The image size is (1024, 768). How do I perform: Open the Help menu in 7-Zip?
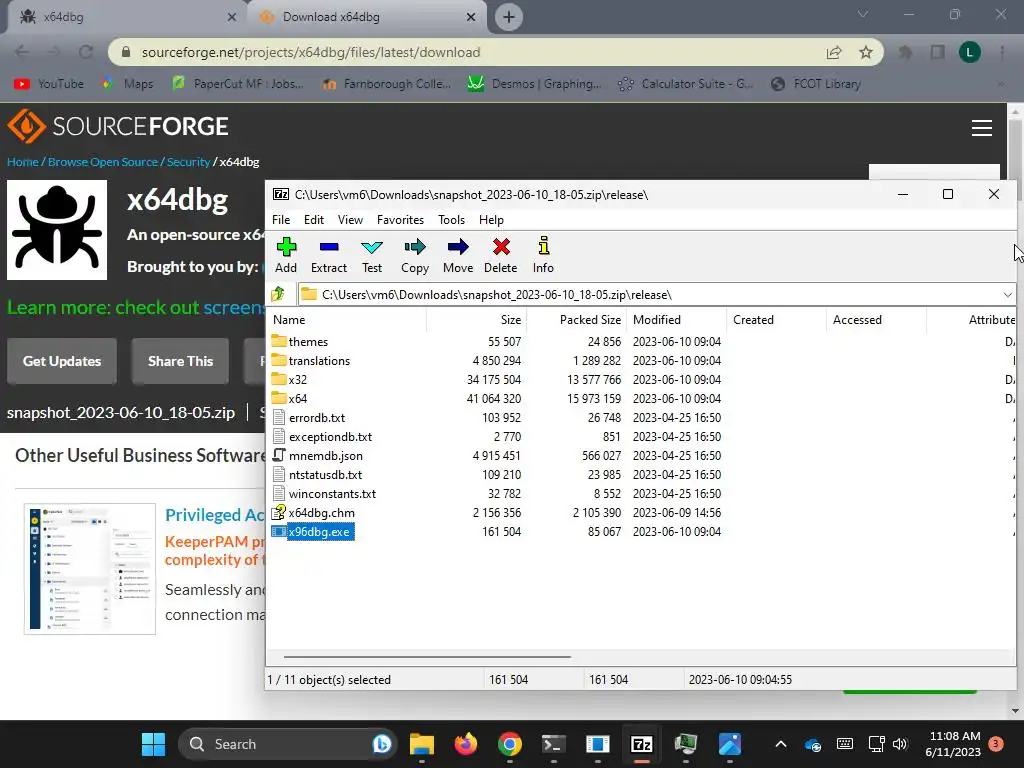(x=491, y=220)
